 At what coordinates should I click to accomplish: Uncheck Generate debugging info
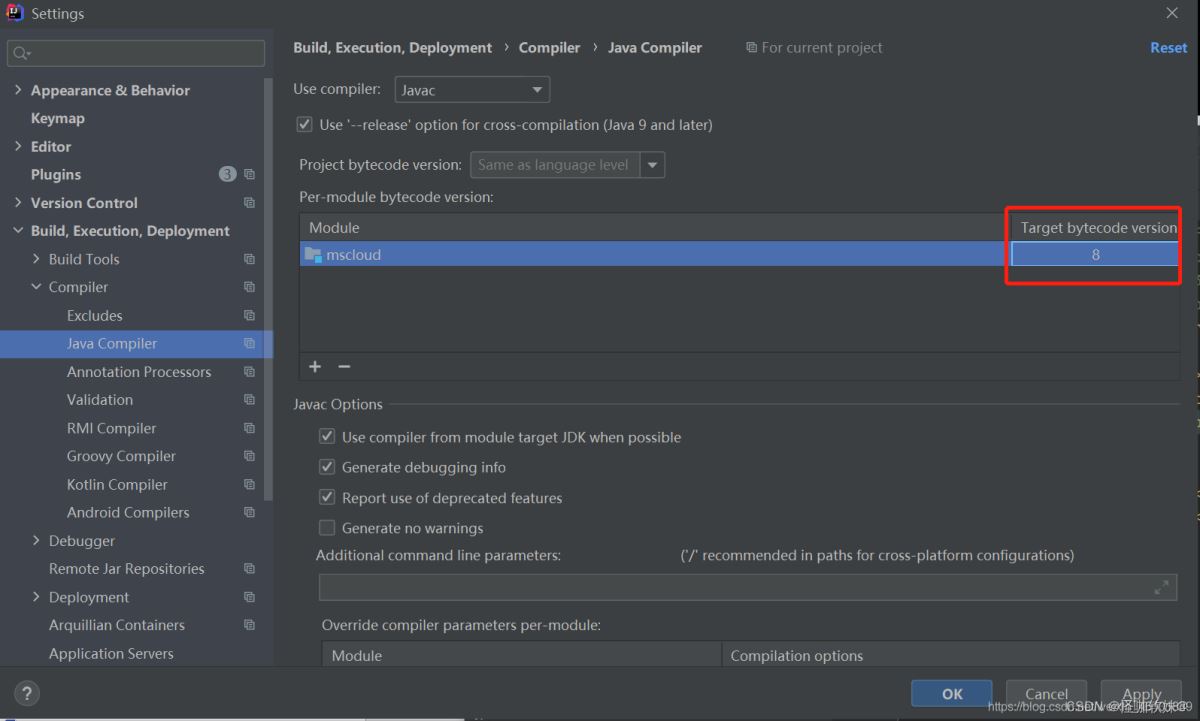(327, 467)
